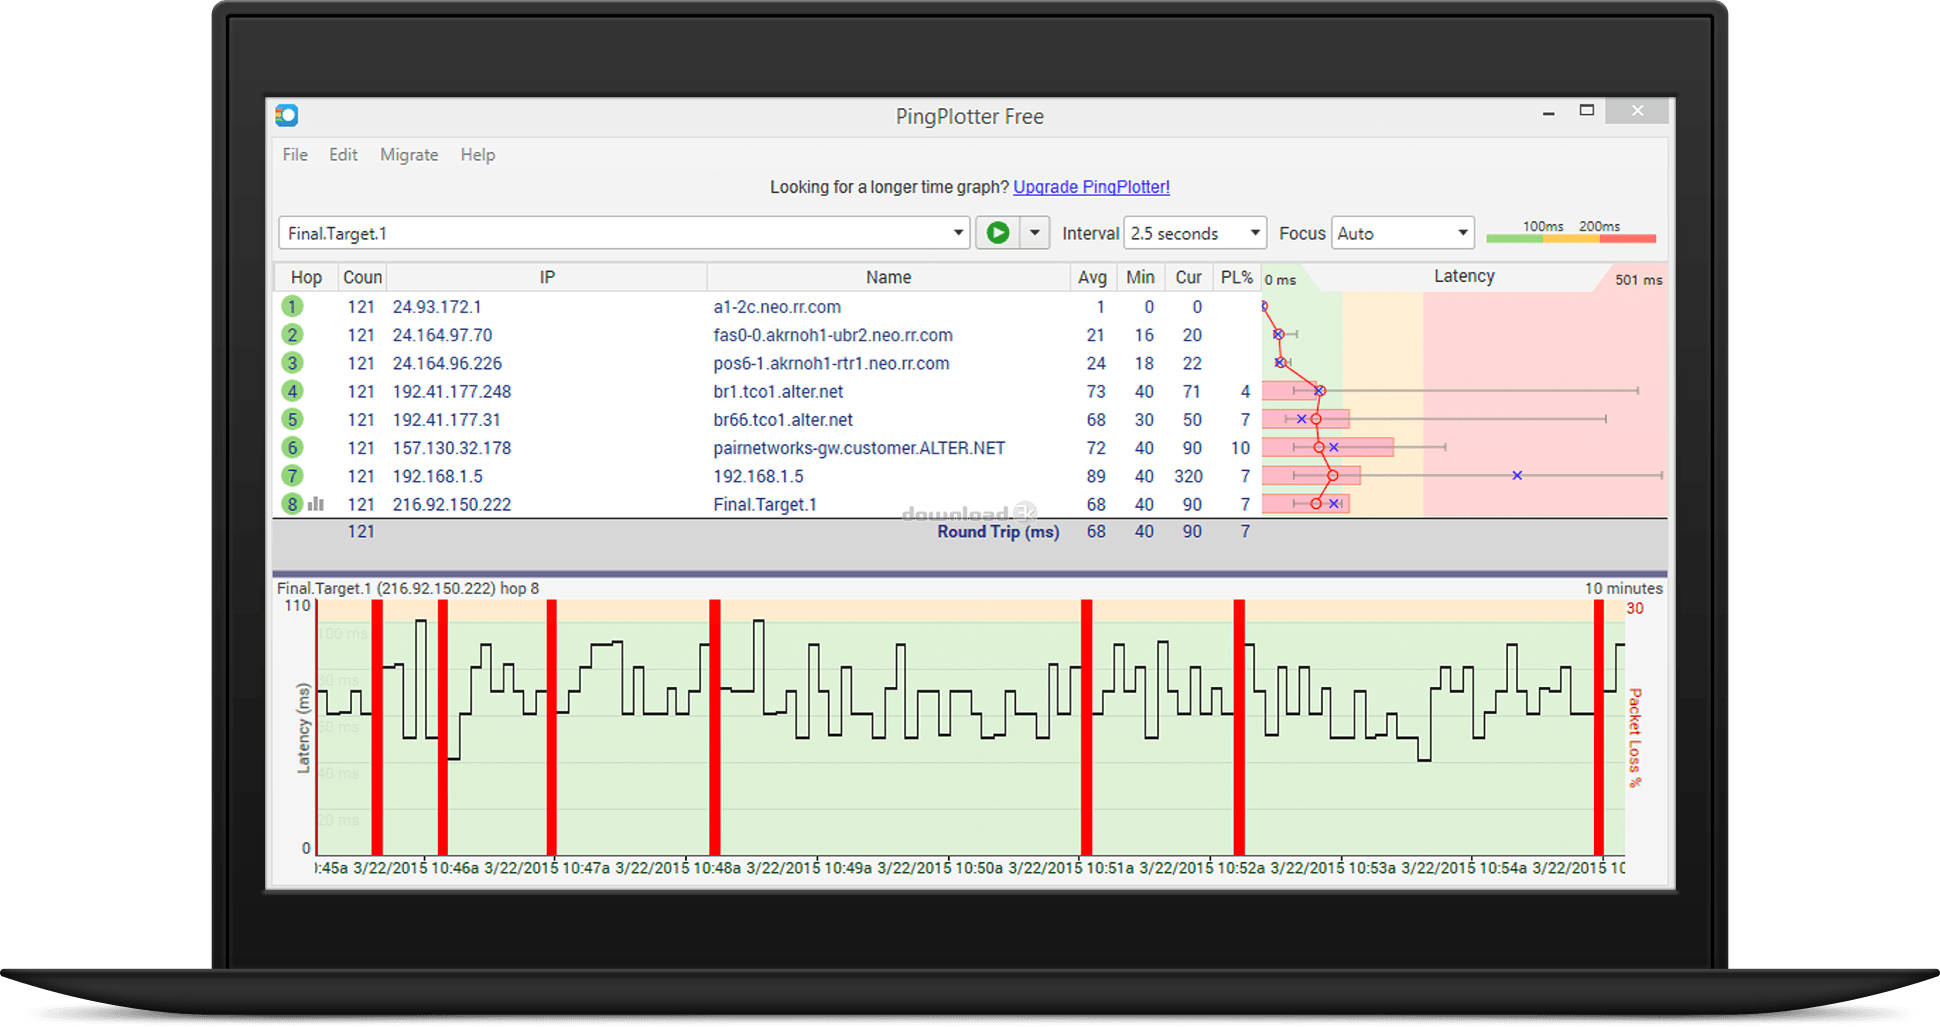Image resolution: width=1940 pixels, height=1027 pixels.
Task: Select the hop 5 green circle icon
Action: (x=292, y=419)
